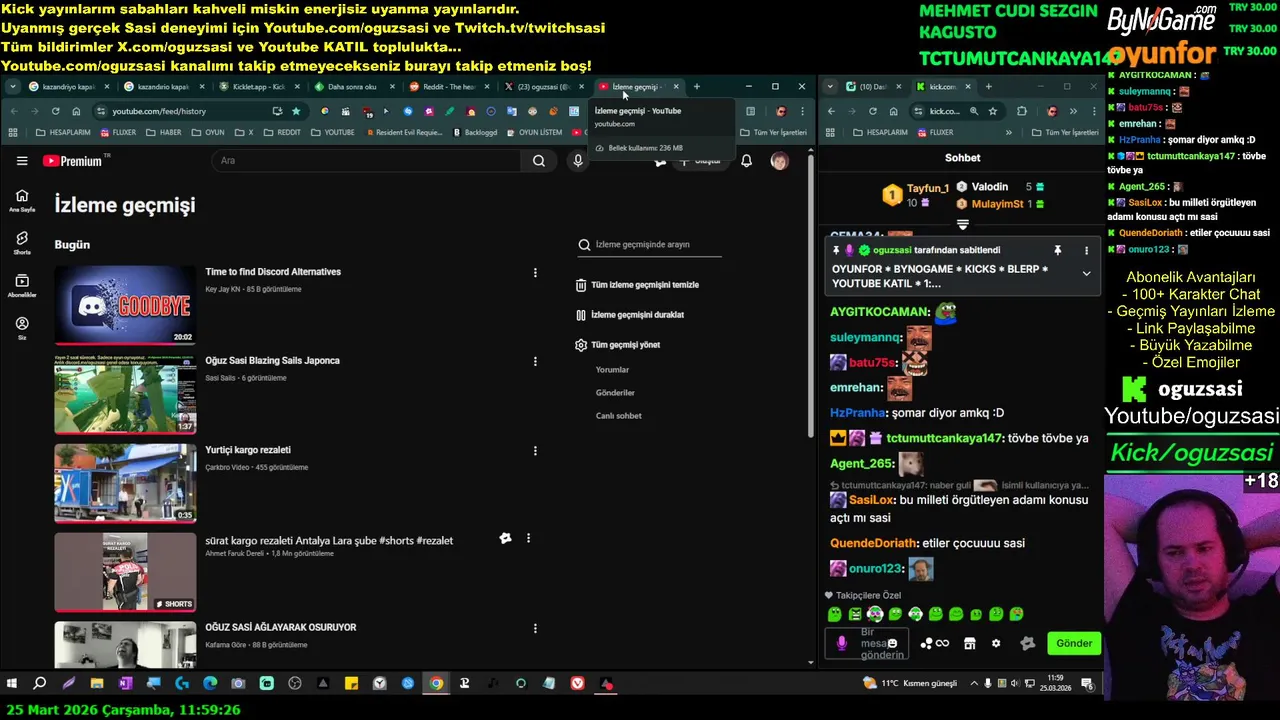Expand the Kick leaderboard drop-down handle
The width and height of the screenshot is (1280, 720).
[x=963, y=225]
